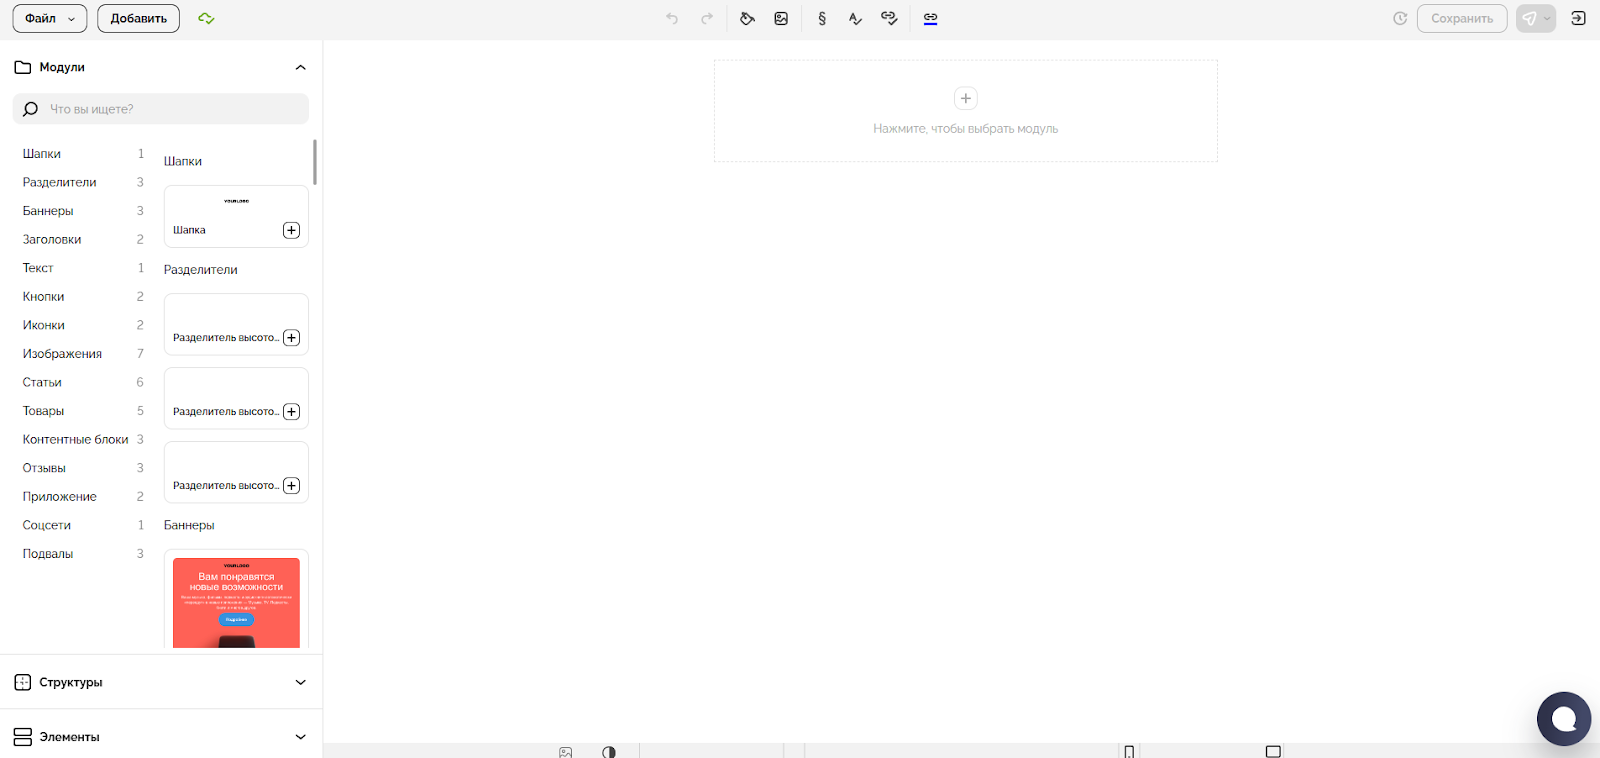Select the Баннеры module category
The height and width of the screenshot is (758, 1600).
(48, 211)
